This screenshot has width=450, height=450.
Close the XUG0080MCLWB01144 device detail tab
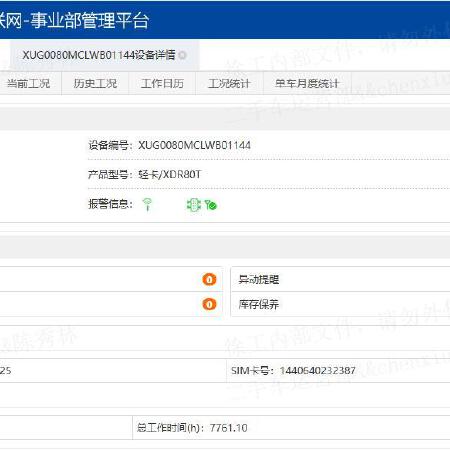(182, 55)
